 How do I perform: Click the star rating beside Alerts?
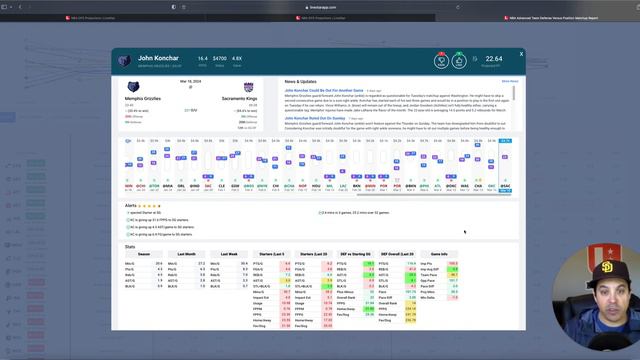149,206
